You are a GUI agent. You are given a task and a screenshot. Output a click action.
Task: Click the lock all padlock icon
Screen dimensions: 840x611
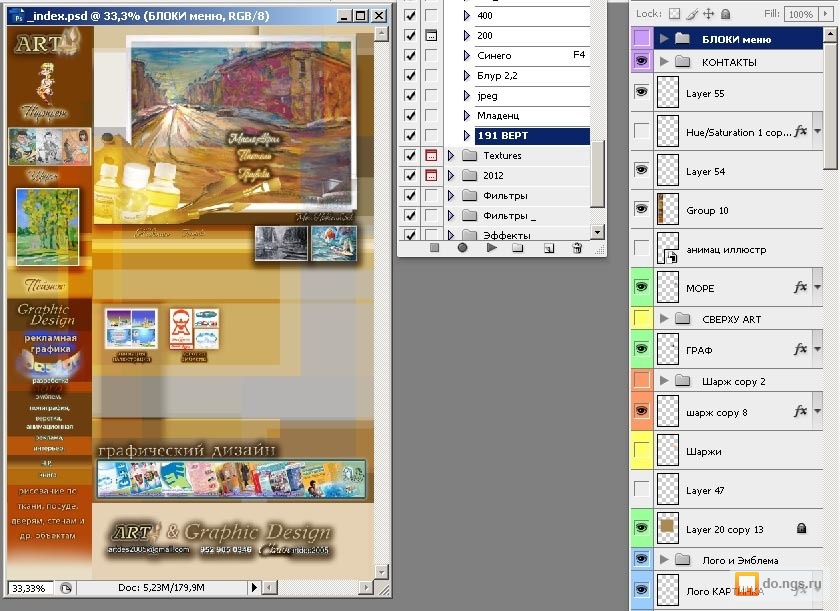(x=725, y=14)
